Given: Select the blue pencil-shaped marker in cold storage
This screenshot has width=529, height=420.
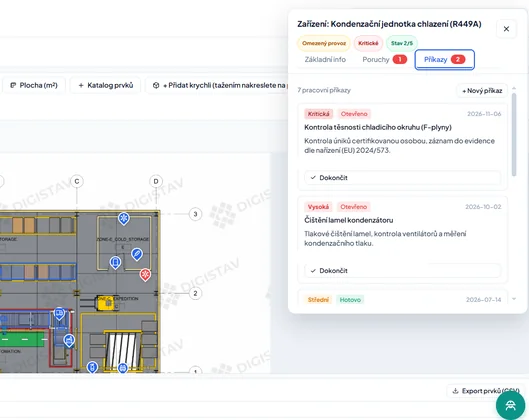Looking at the screenshot, I should tap(137, 254).
